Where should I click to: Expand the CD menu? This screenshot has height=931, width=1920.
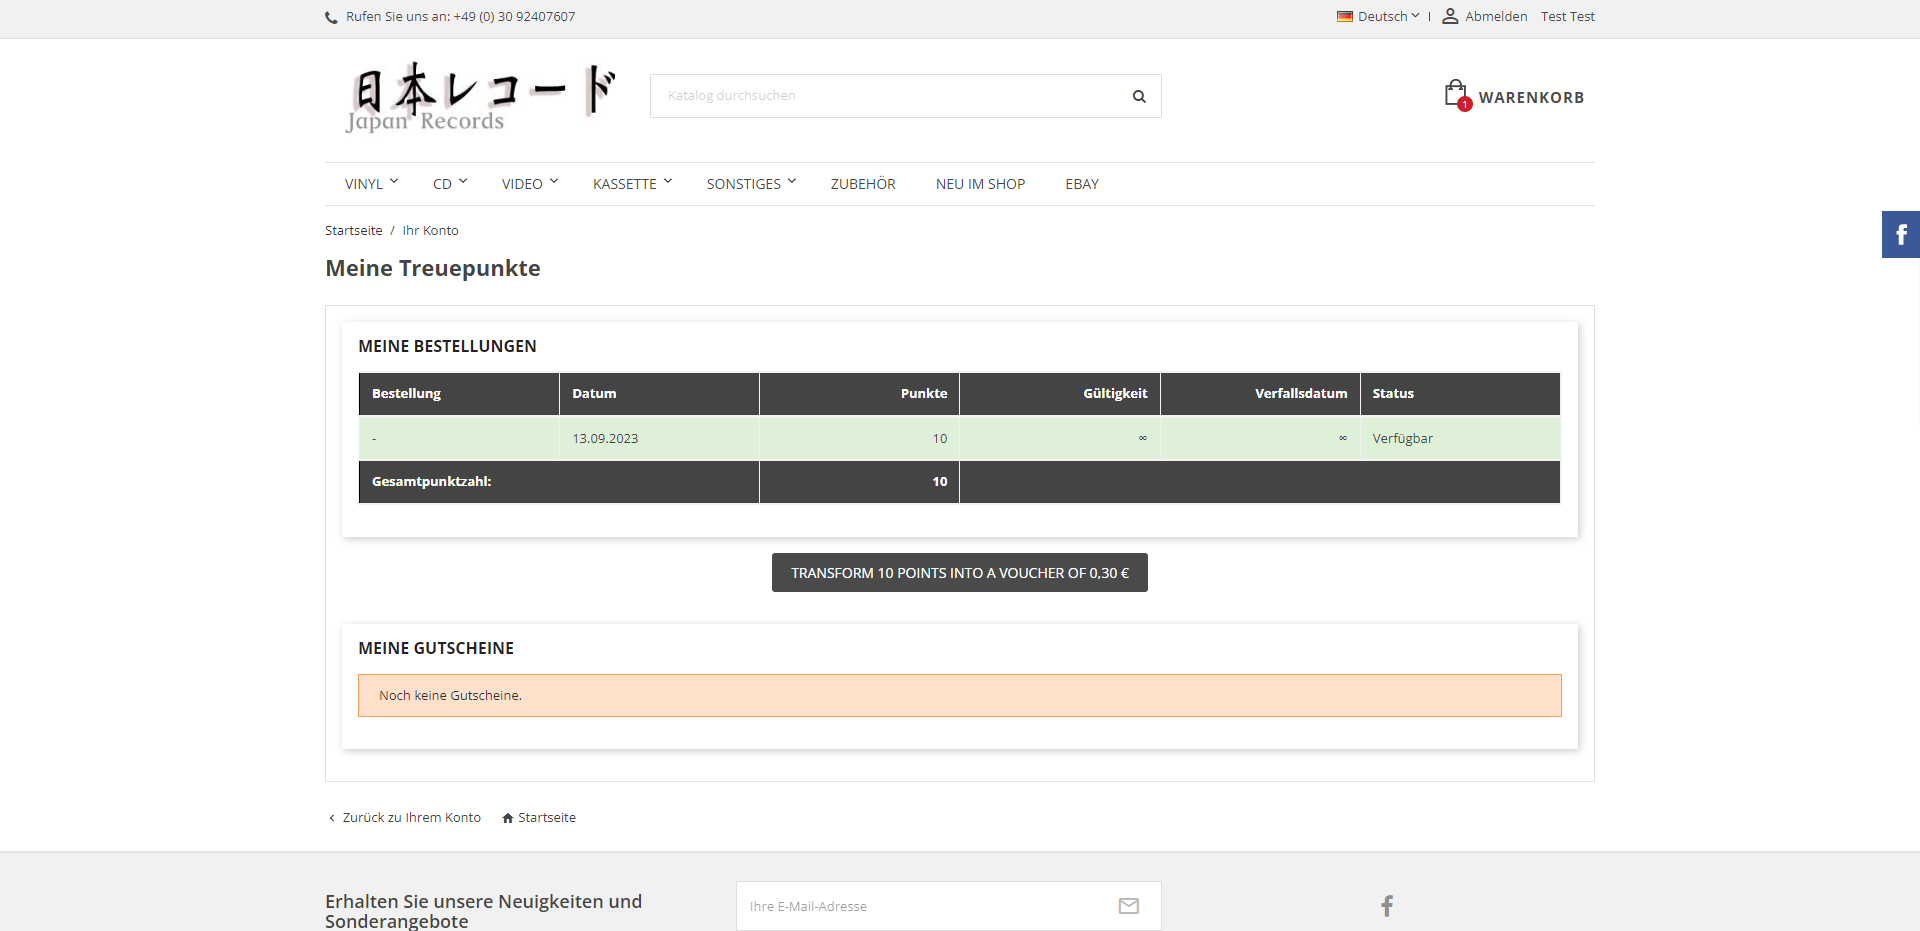(x=450, y=184)
